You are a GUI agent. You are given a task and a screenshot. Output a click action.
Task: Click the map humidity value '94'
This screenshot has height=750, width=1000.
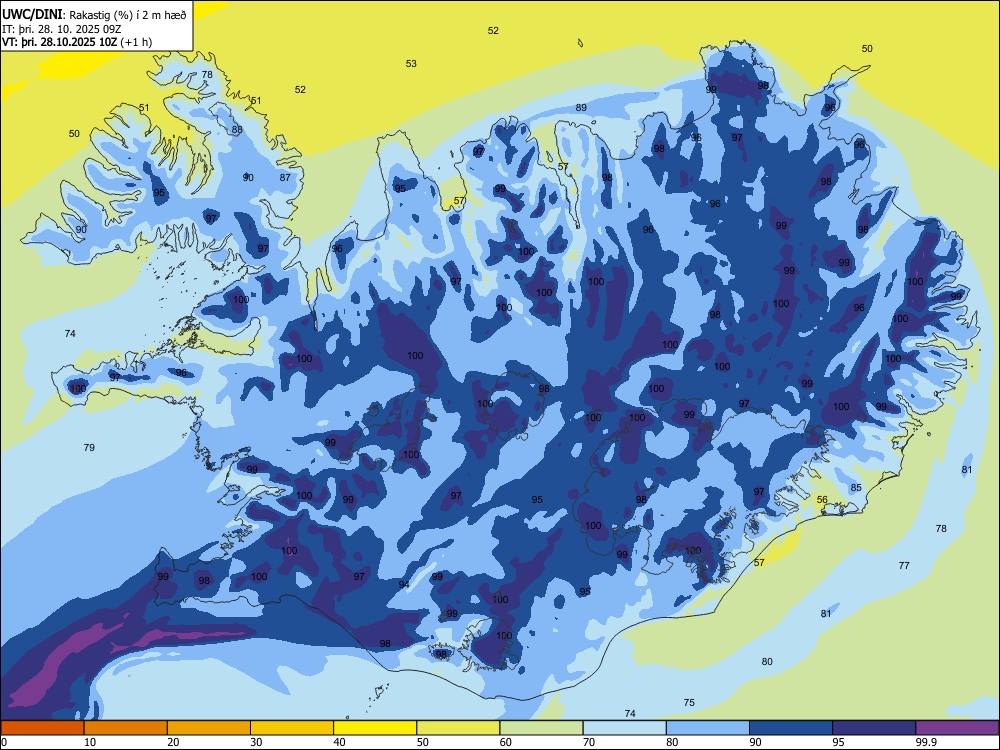point(404,584)
